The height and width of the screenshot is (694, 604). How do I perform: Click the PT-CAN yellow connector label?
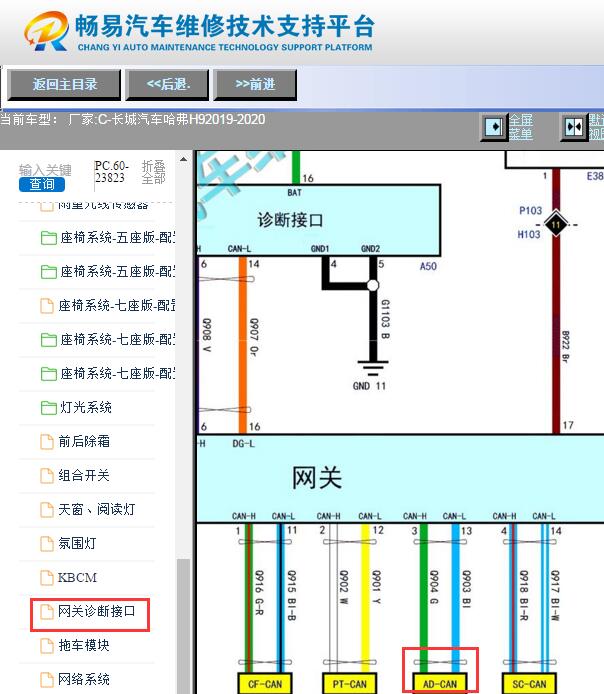(350, 684)
